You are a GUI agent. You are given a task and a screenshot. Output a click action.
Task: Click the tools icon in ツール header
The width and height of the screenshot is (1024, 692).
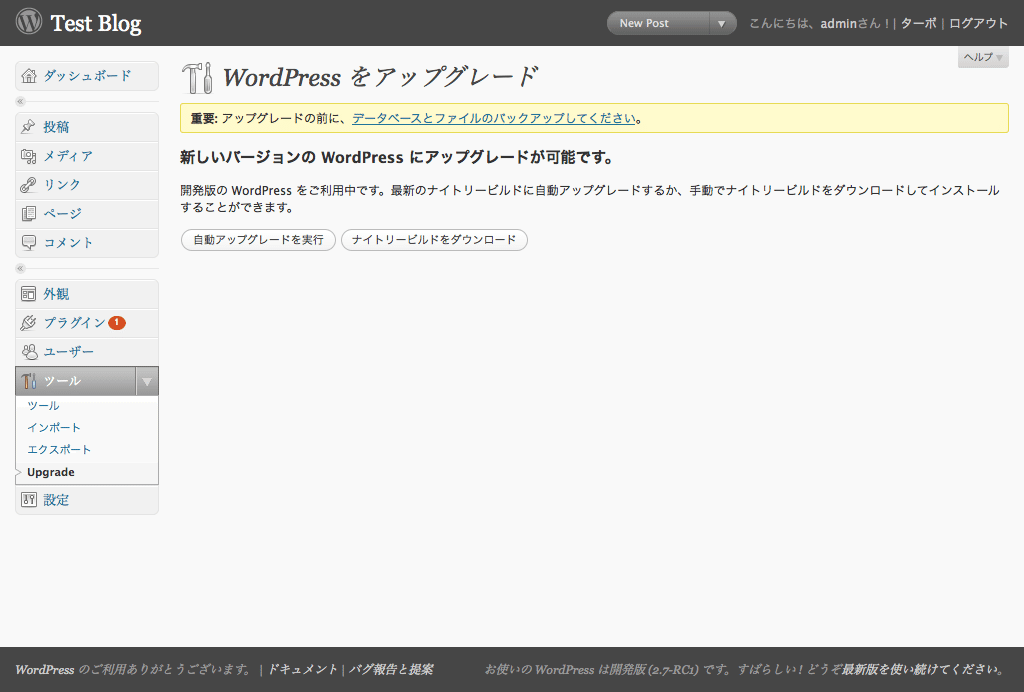pyautogui.click(x=29, y=381)
